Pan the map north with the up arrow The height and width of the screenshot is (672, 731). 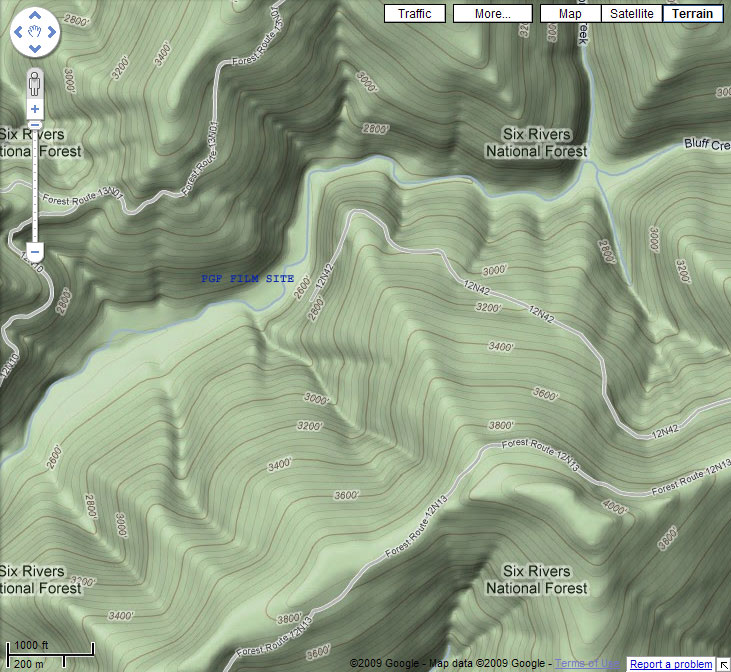tap(35, 16)
